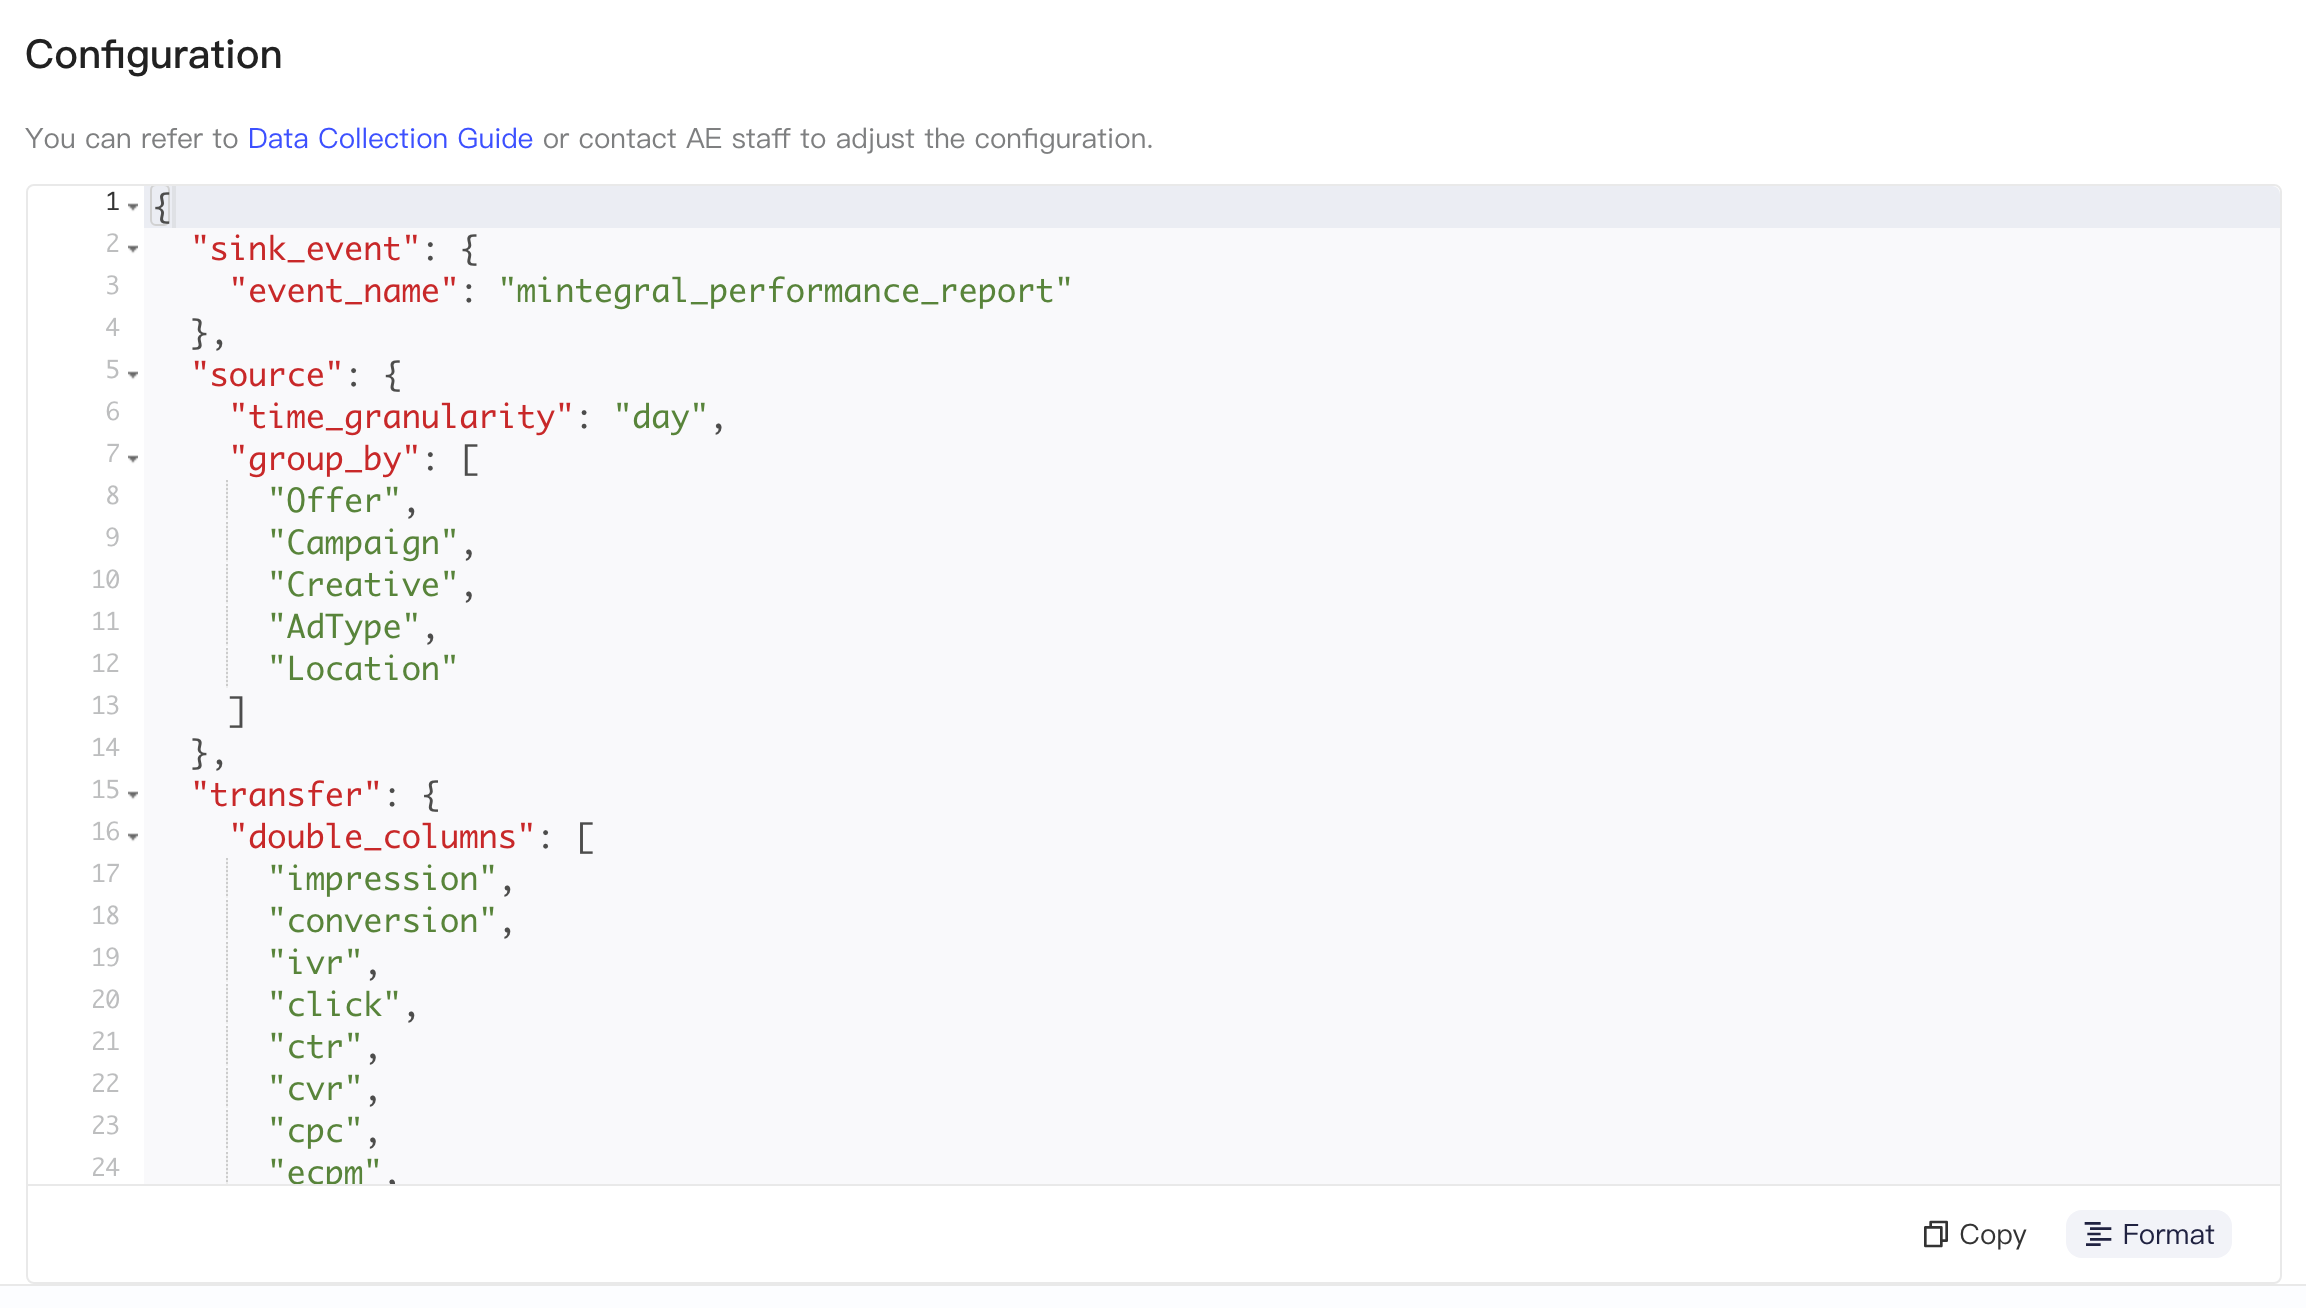The width and height of the screenshot is (2306, 1308).
Task: Click the "transfer" key text
Action: (286, 795)
